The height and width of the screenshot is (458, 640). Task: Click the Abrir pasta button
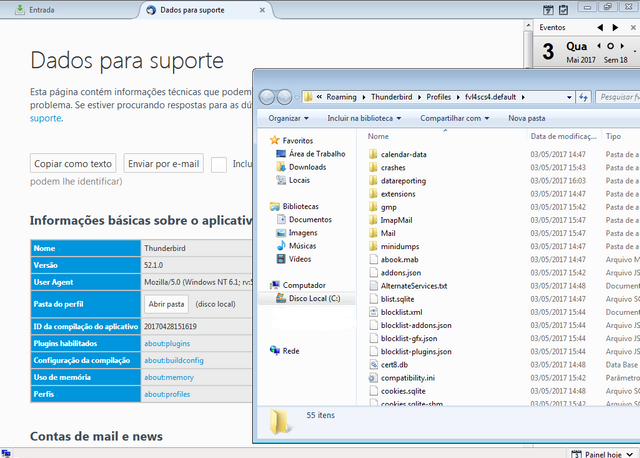point(166,304)
